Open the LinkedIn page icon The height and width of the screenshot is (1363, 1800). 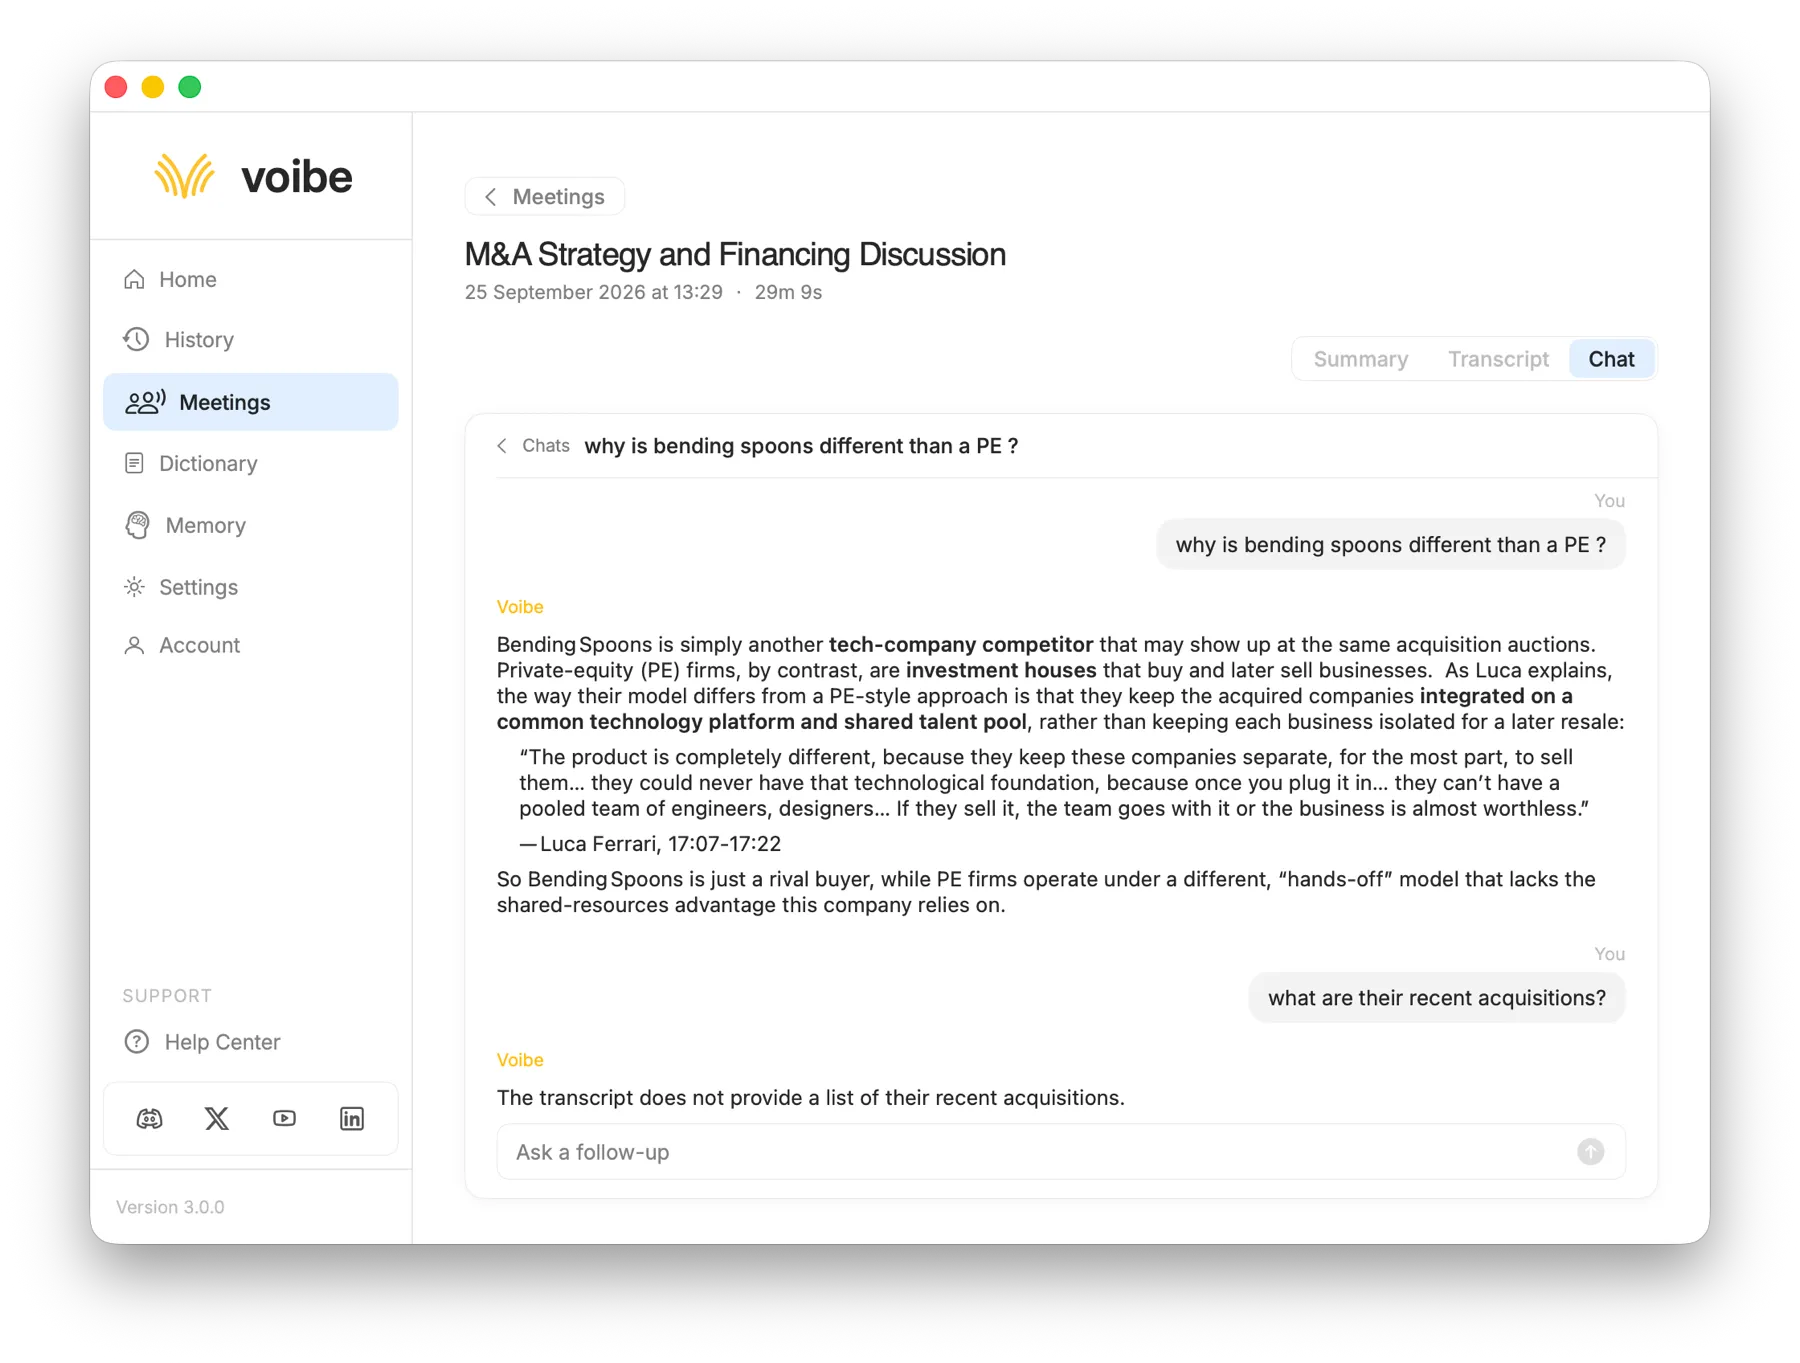[x=352, y=1118]
